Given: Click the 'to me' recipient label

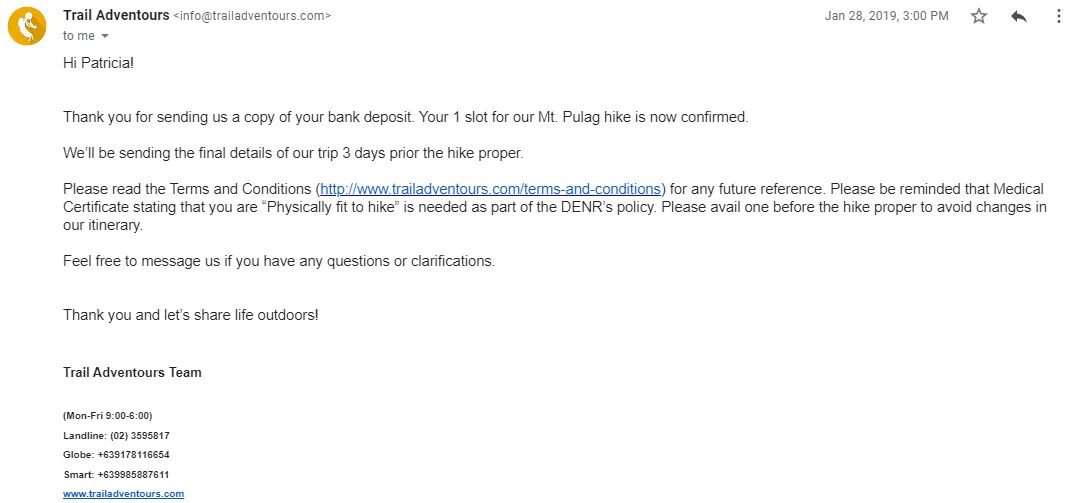Looking at the screenshot, I should (x=79, y=36).
